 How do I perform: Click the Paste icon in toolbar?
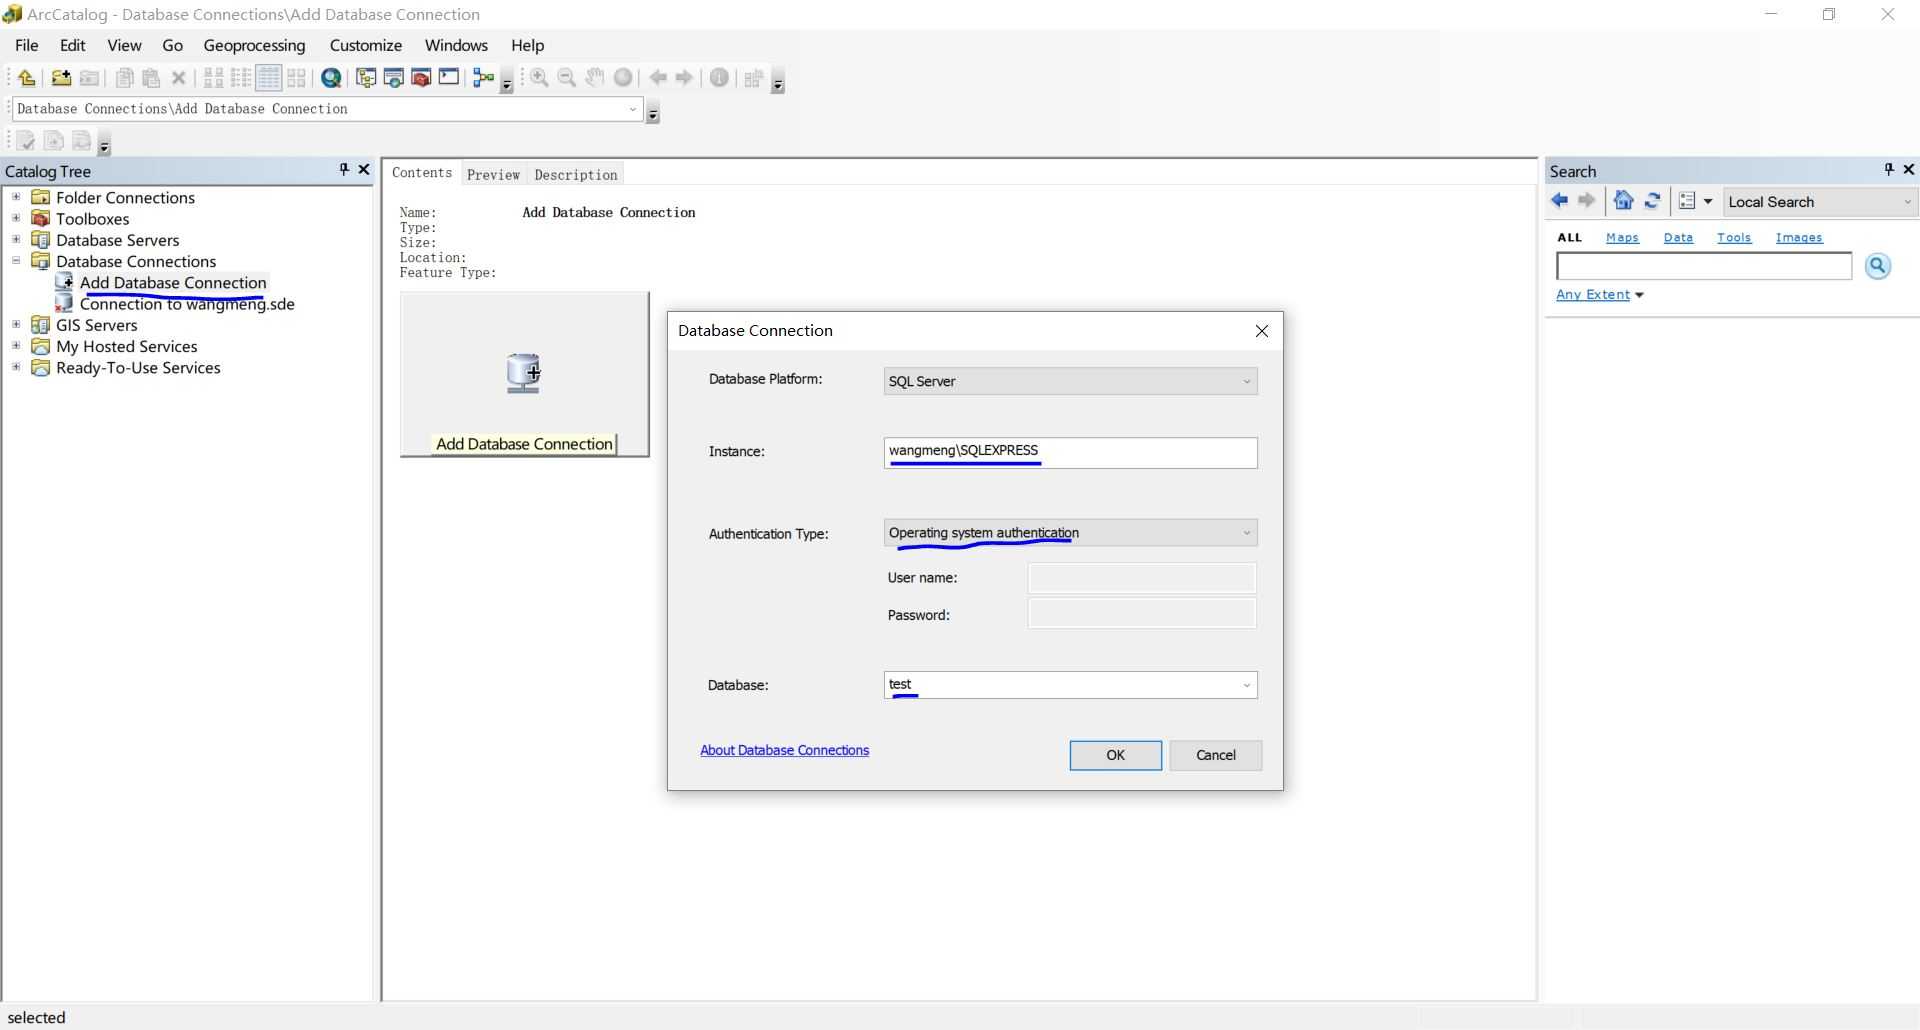click(x=151, y=78)
